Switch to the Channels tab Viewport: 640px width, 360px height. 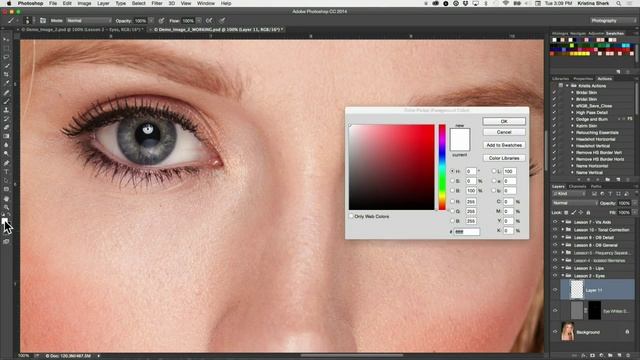pos(577,187)
